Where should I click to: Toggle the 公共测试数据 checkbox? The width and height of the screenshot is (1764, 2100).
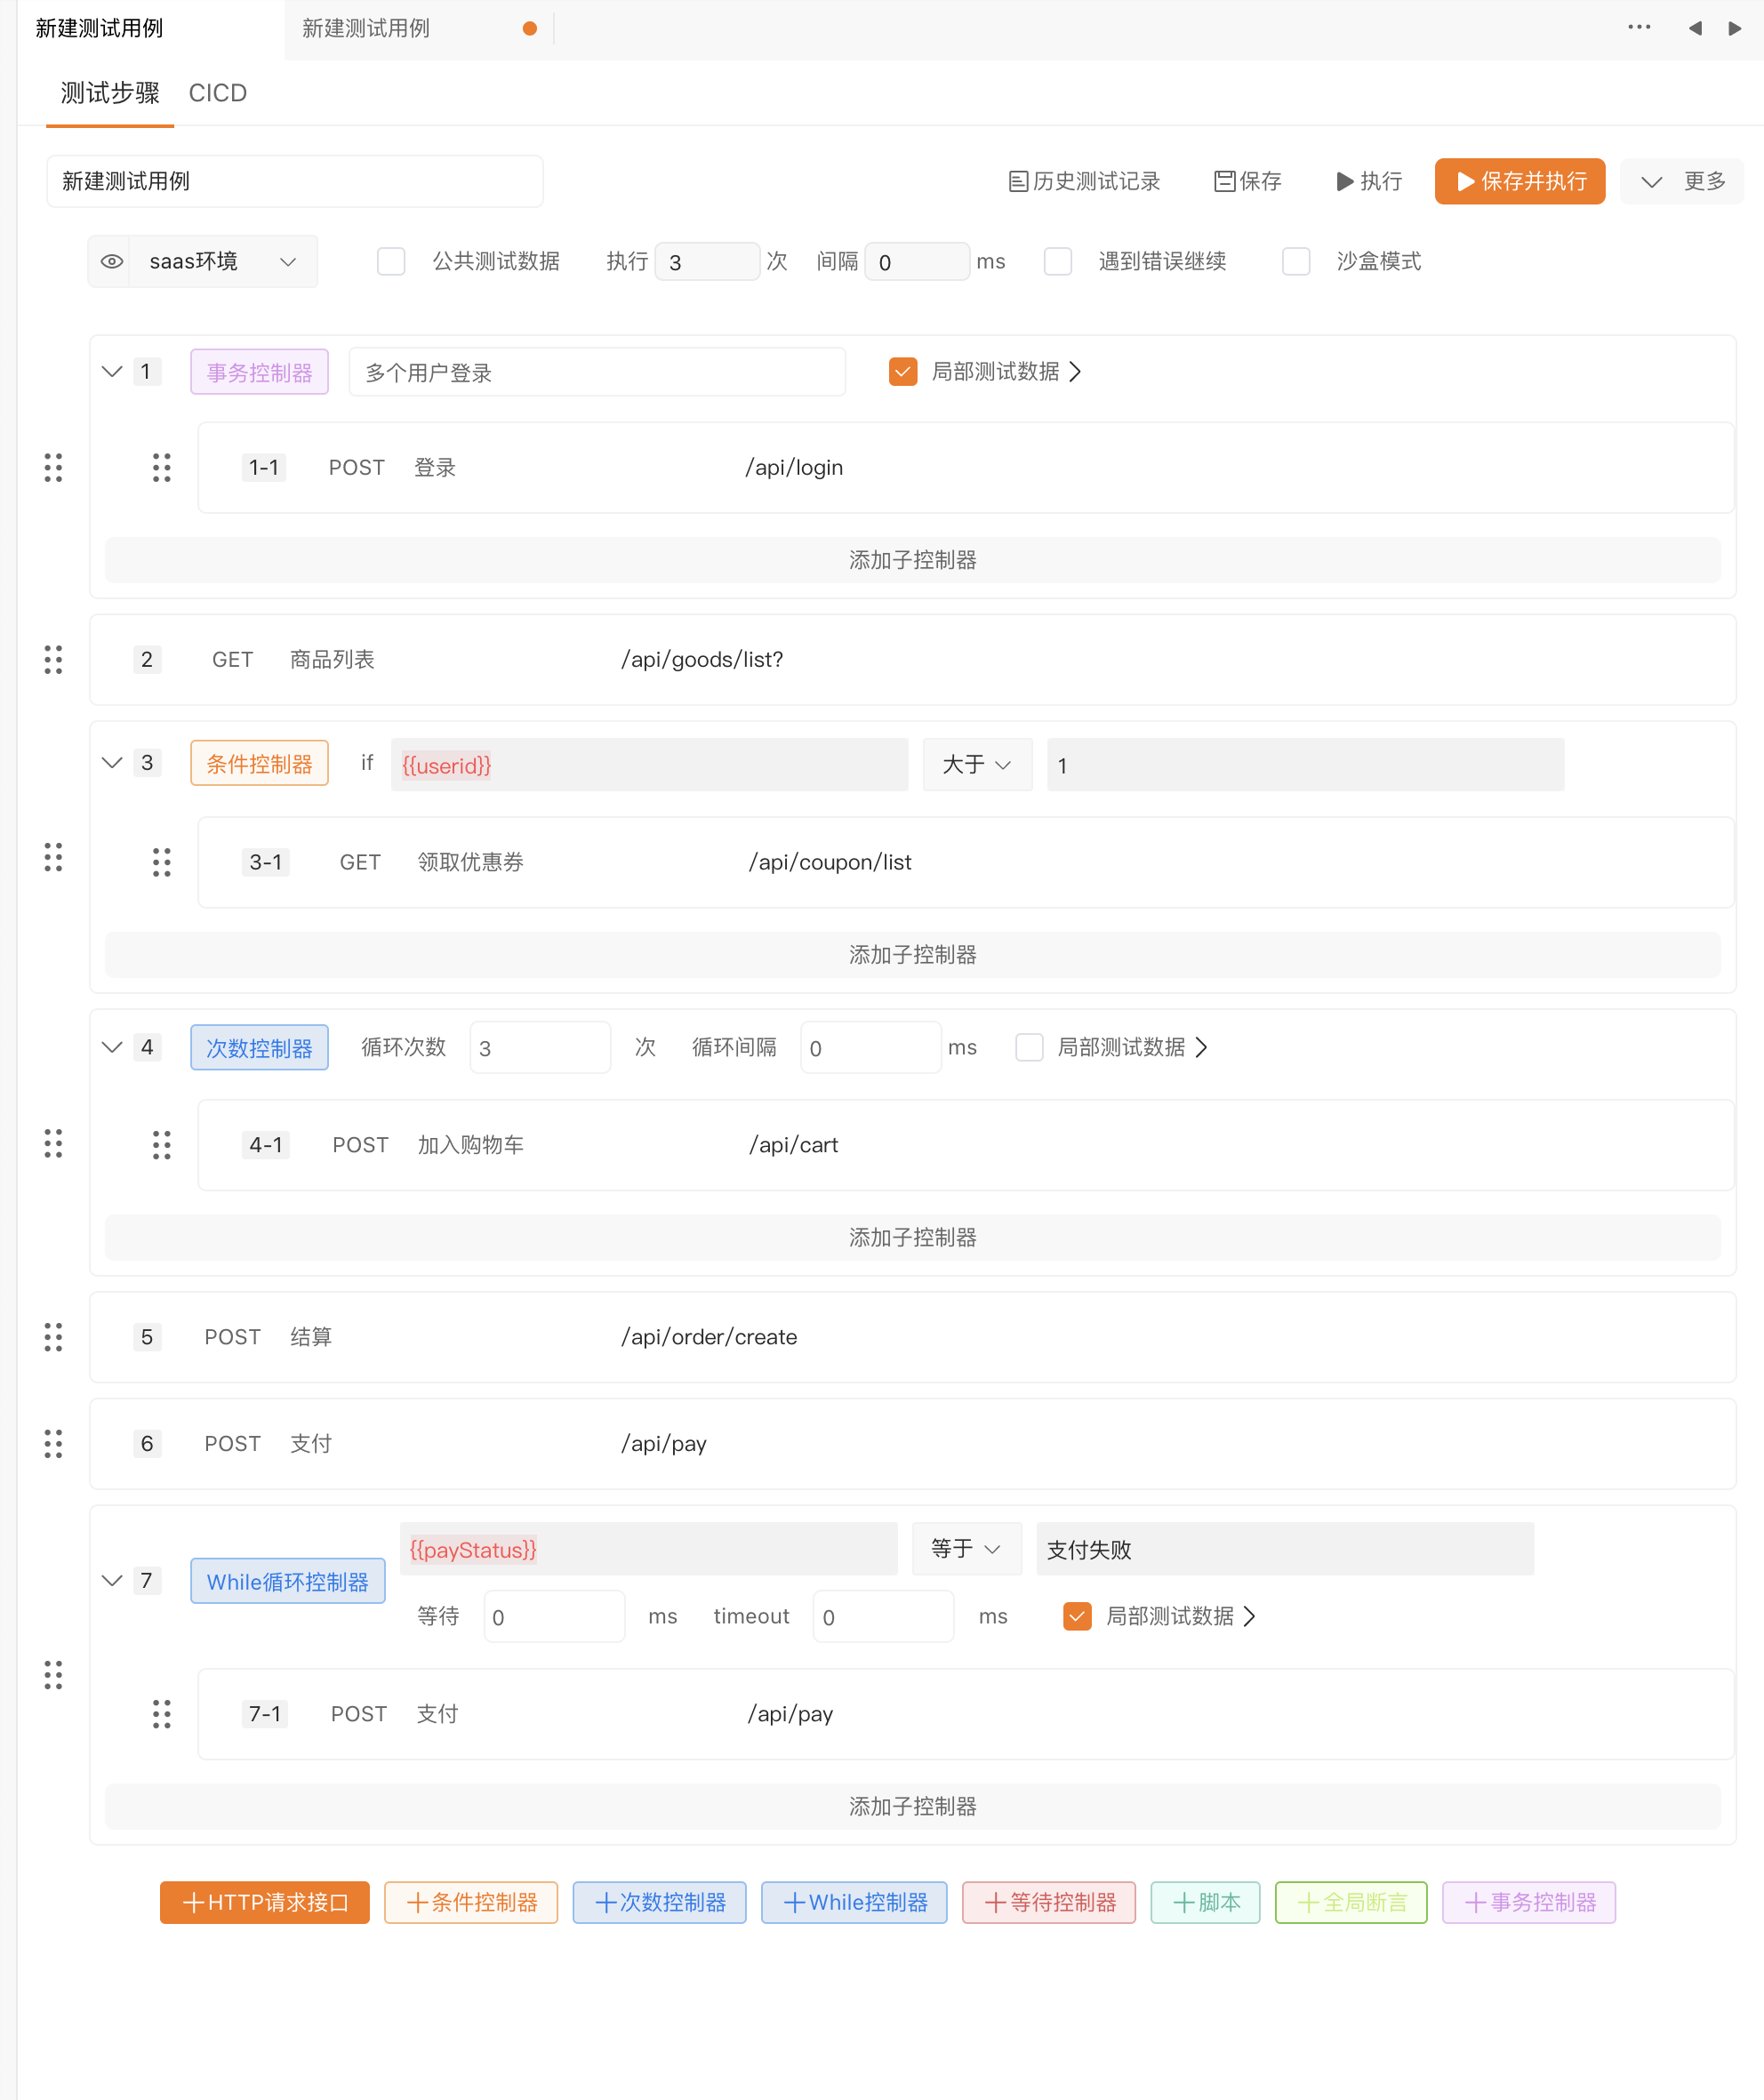(x=389, y=260)
